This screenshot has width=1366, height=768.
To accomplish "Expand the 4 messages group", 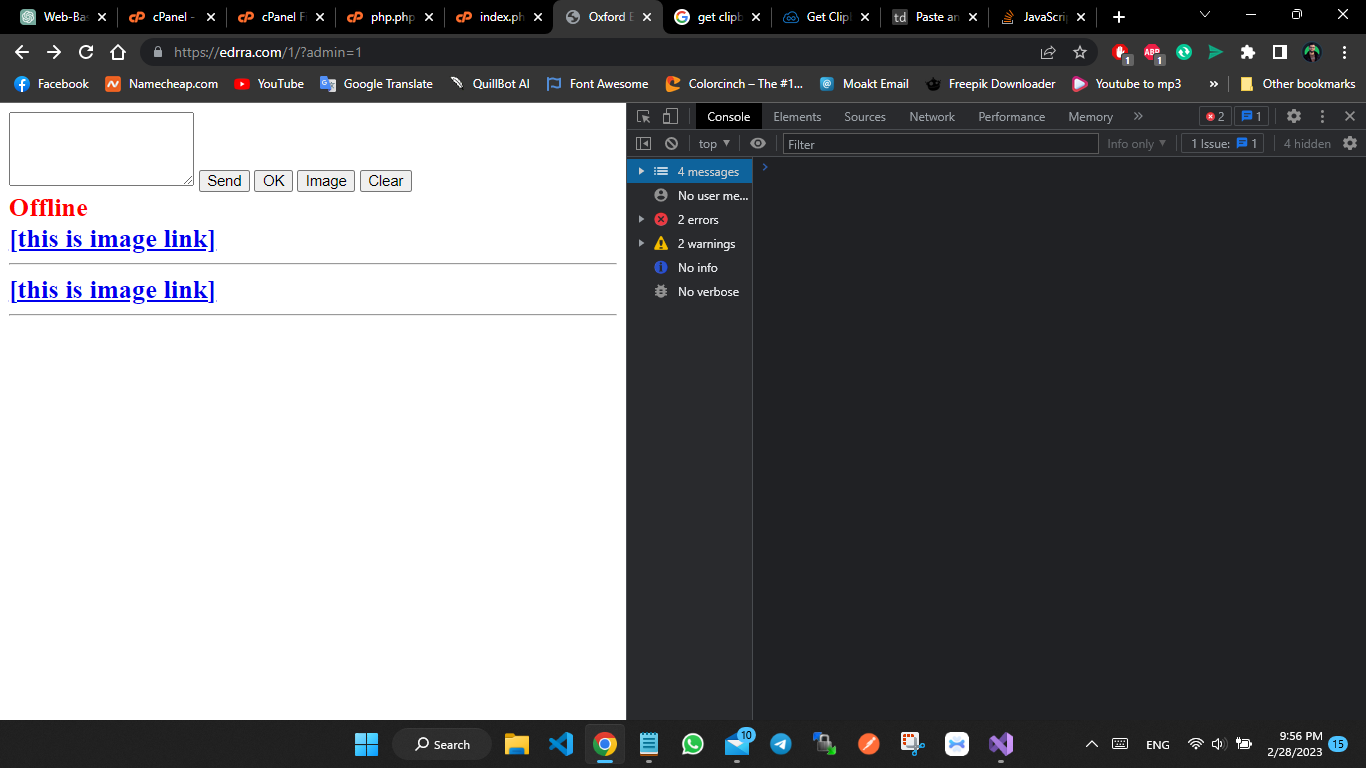I will tap(641, 172).
